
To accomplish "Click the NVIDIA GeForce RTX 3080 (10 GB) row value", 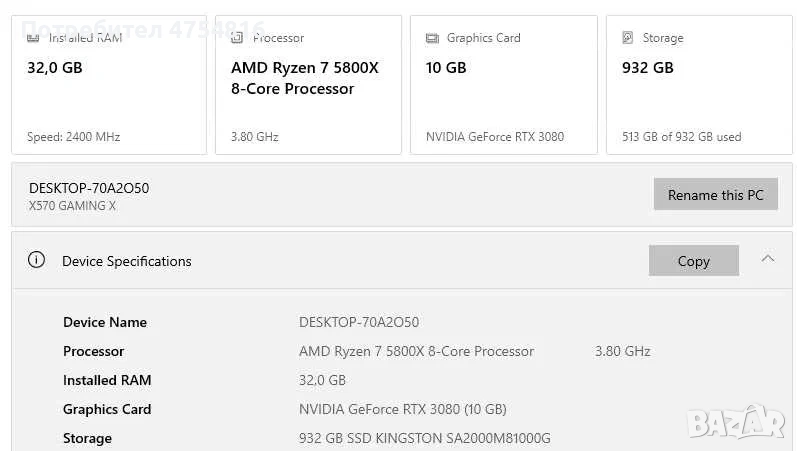I will (x=402, y=409).
